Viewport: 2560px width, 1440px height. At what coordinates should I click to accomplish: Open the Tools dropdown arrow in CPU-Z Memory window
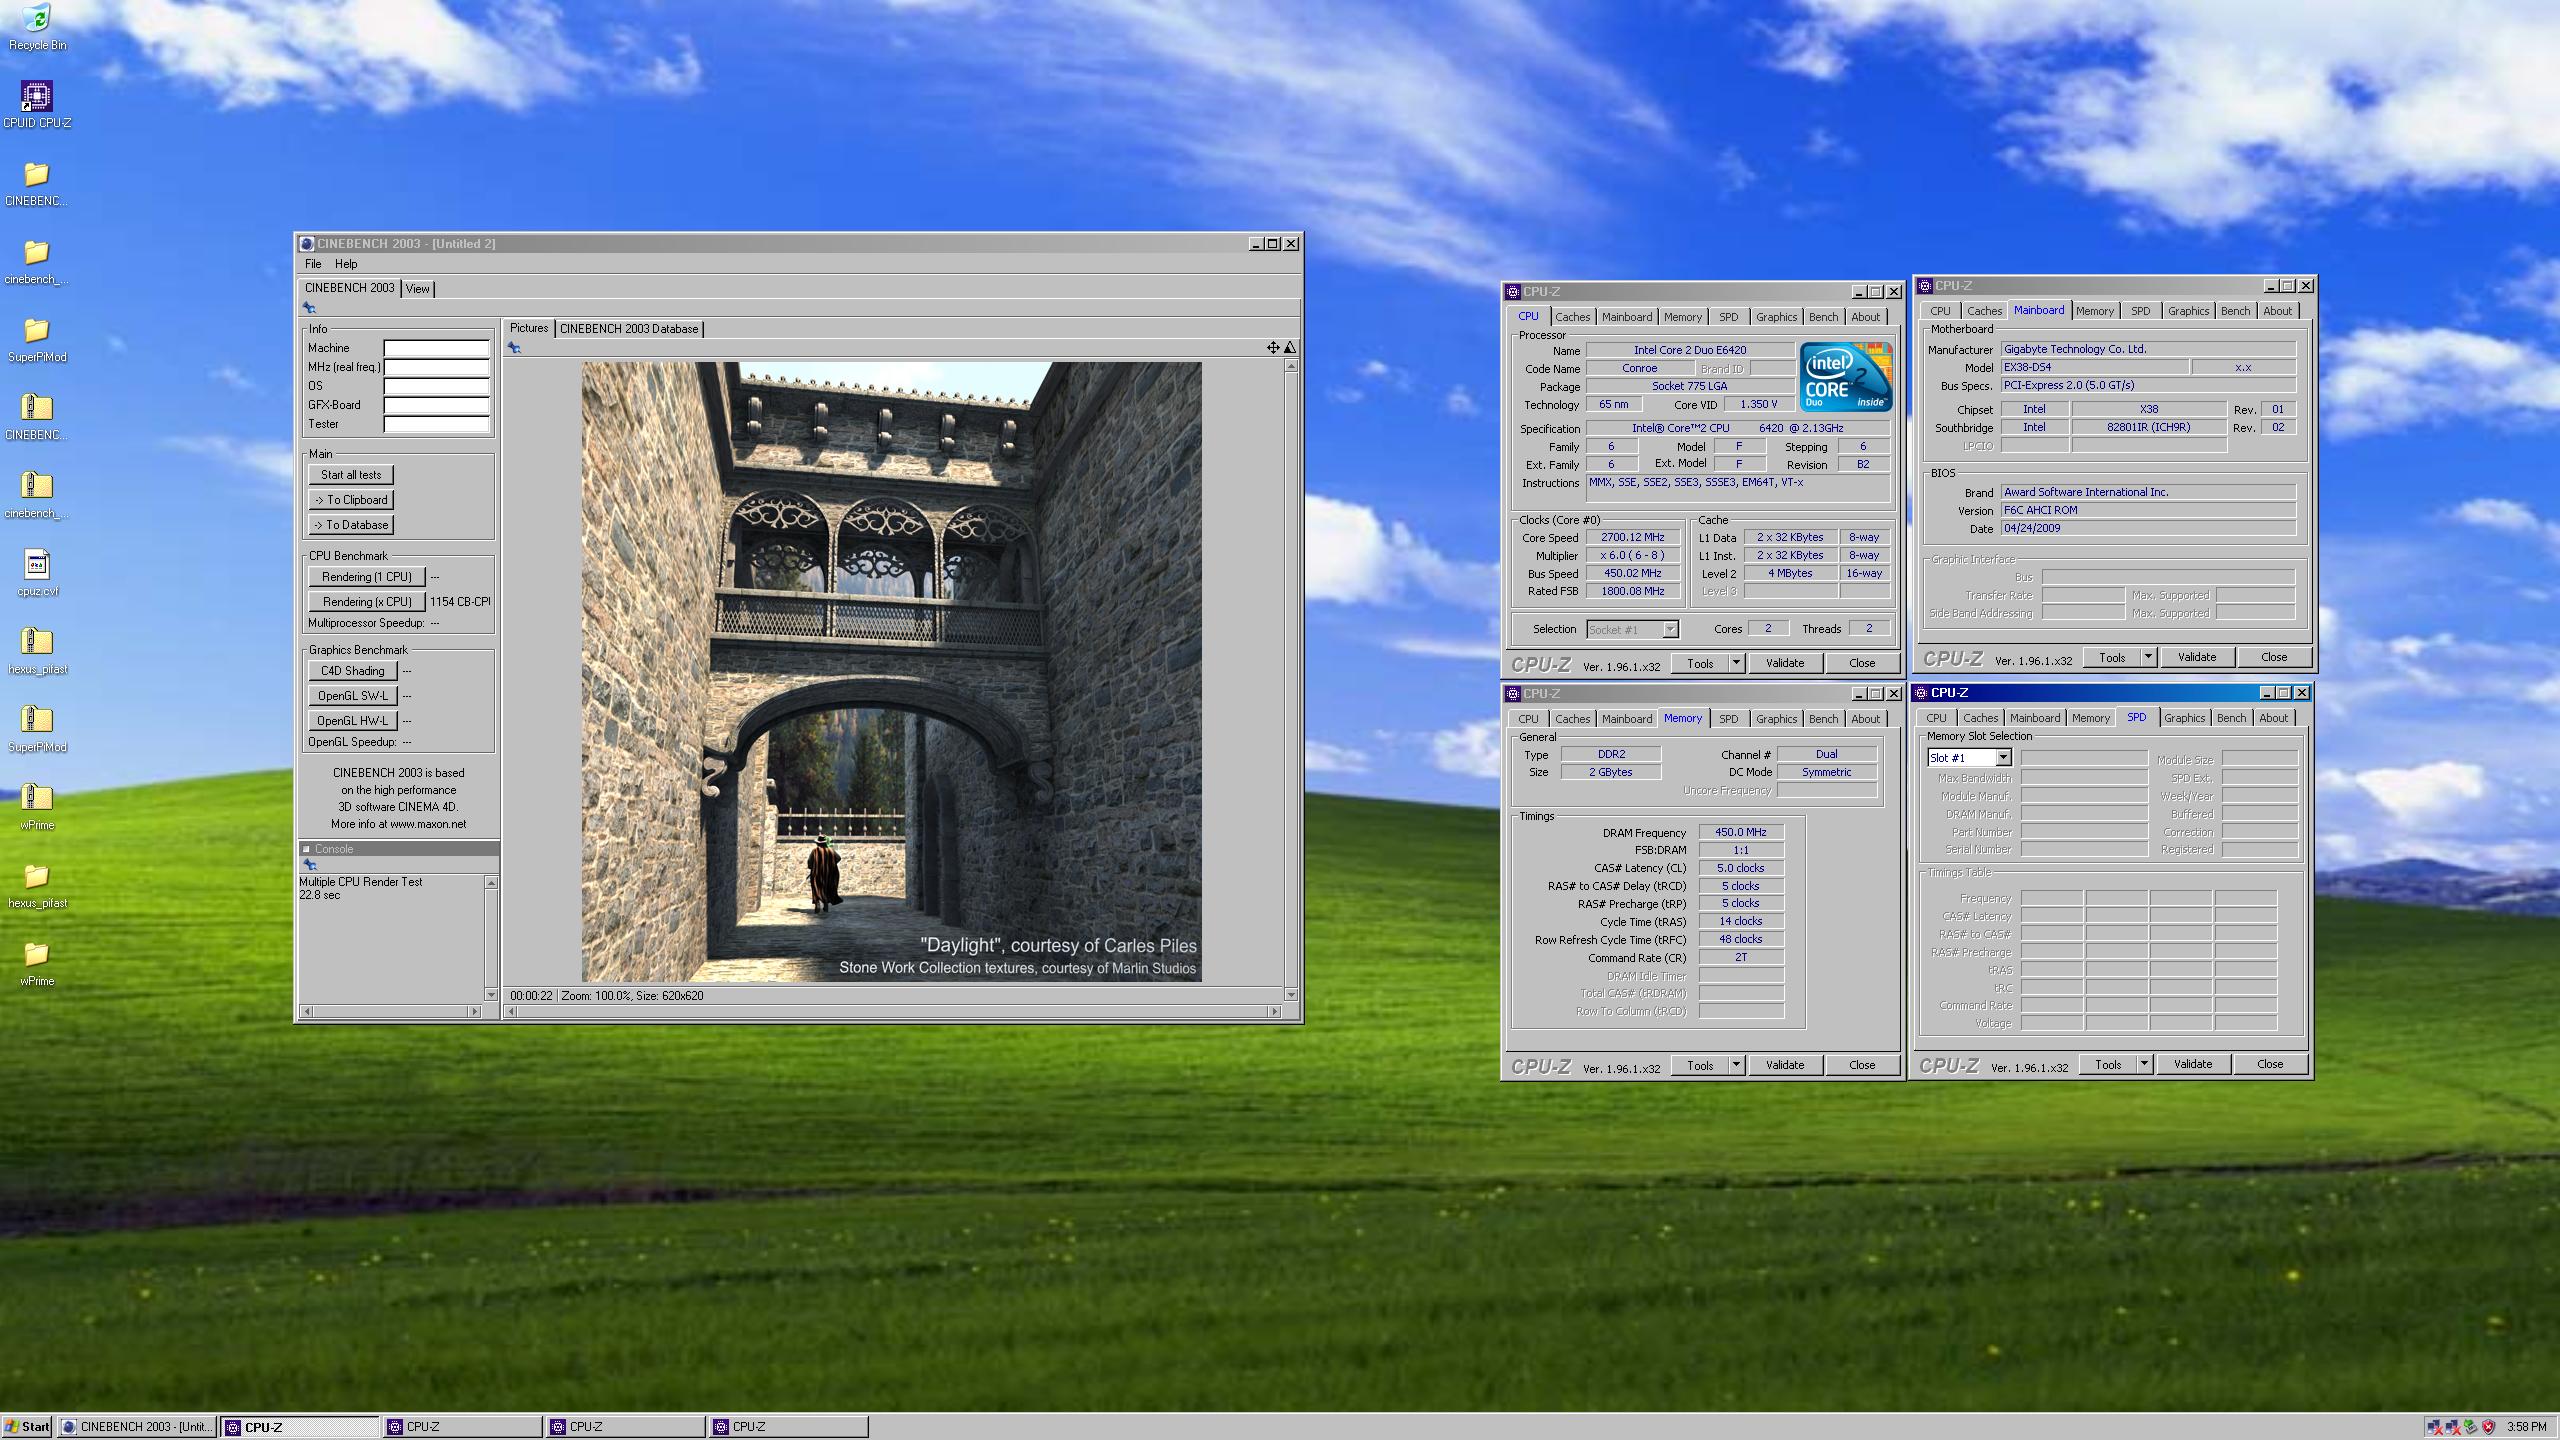1736,1065
